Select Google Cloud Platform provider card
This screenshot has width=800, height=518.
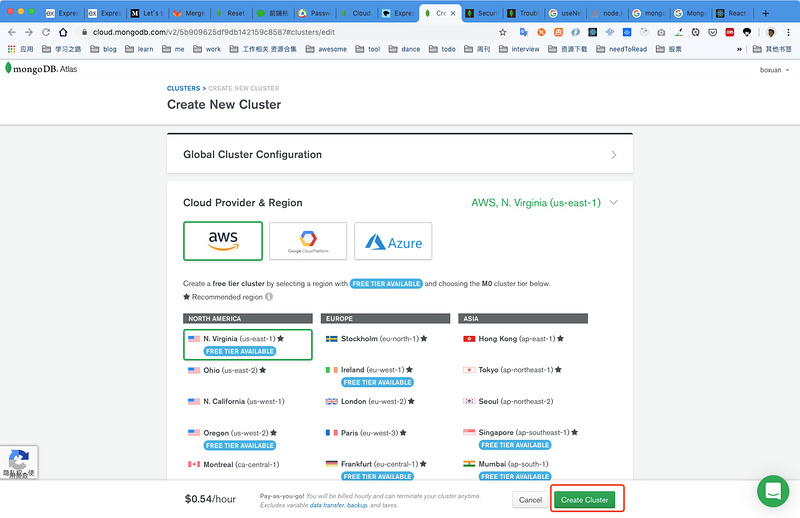[308, 241]
